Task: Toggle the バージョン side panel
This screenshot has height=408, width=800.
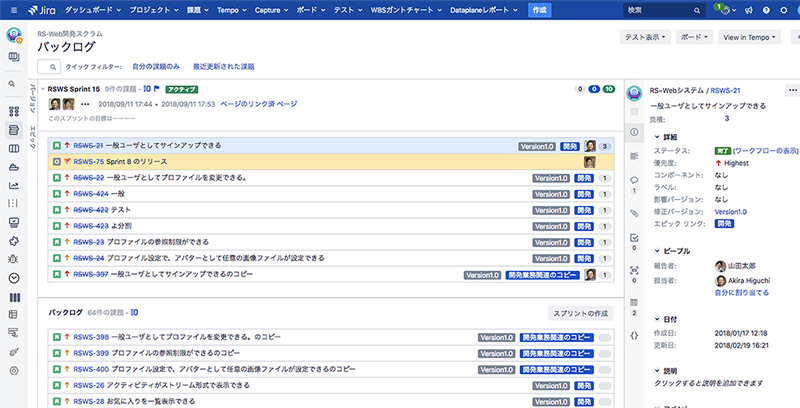Action: tap(32, 98)
